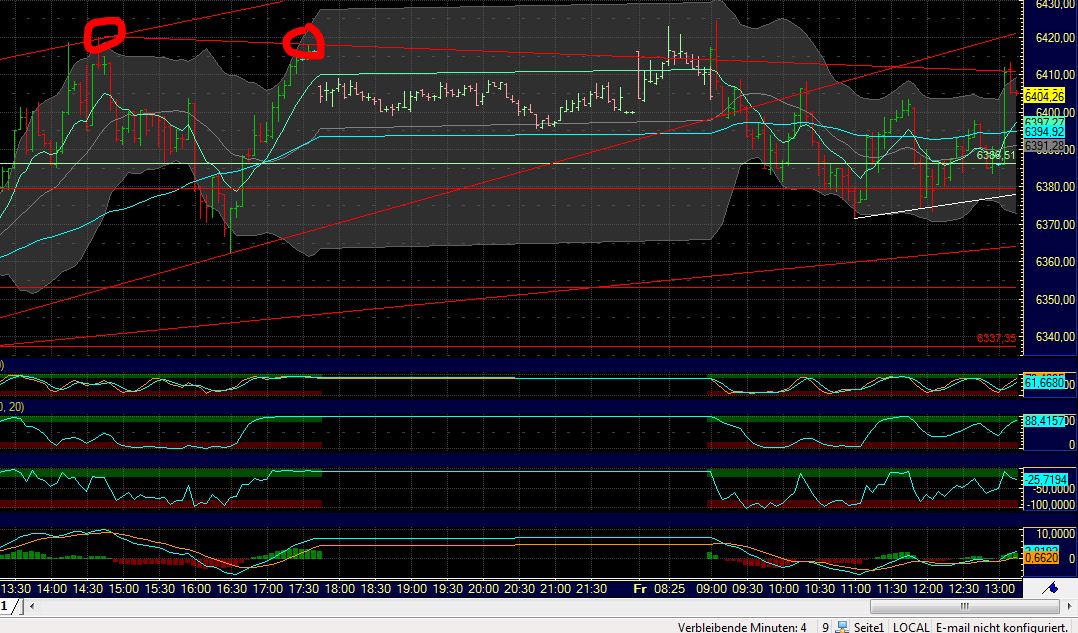Click the blue pin icon above the scrollbar

coord(1051,589)
